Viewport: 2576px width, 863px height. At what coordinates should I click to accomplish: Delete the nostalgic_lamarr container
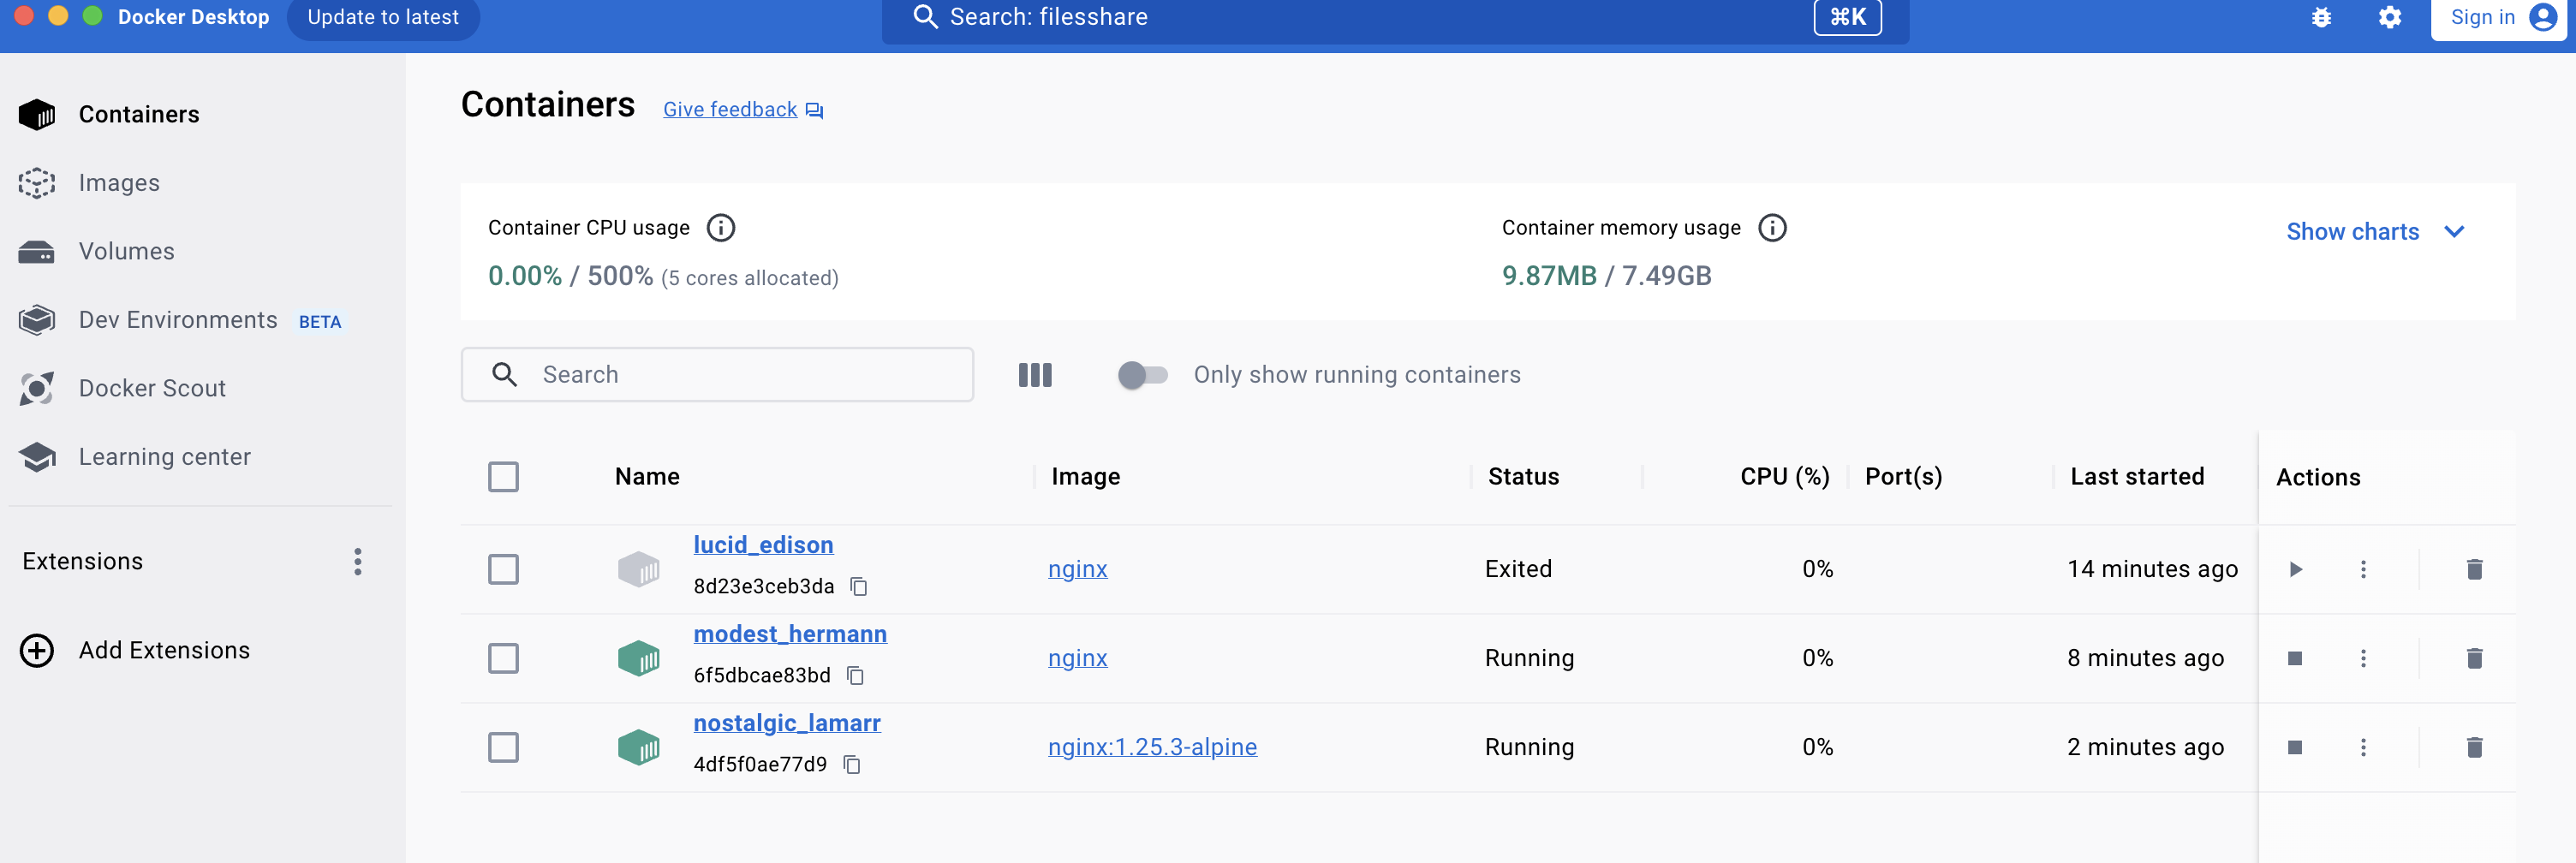(2474, 747)
